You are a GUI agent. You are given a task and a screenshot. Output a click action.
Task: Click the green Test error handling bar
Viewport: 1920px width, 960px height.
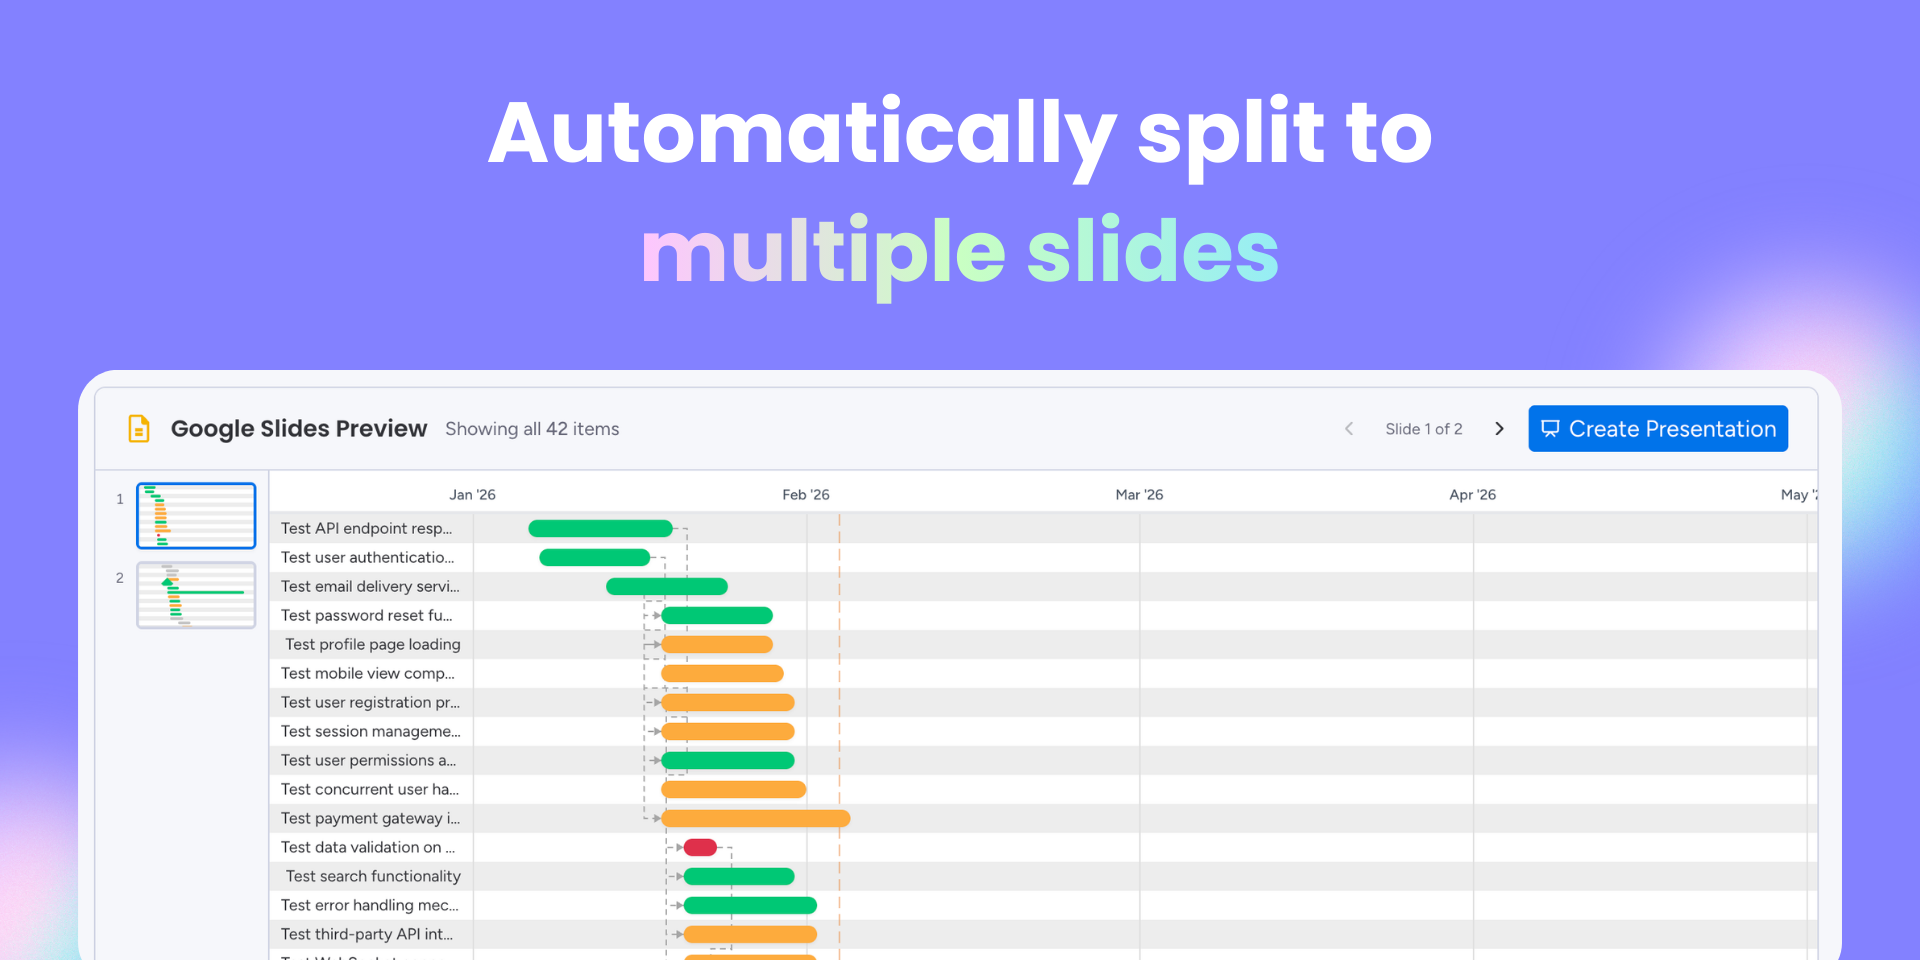750,906
